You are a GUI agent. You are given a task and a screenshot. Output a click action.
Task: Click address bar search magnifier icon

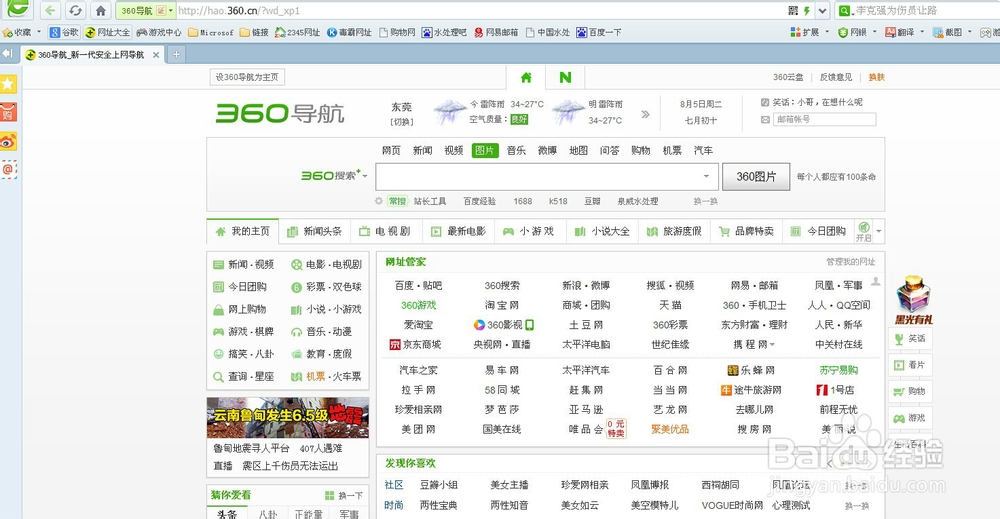click(x=844, y=10)
